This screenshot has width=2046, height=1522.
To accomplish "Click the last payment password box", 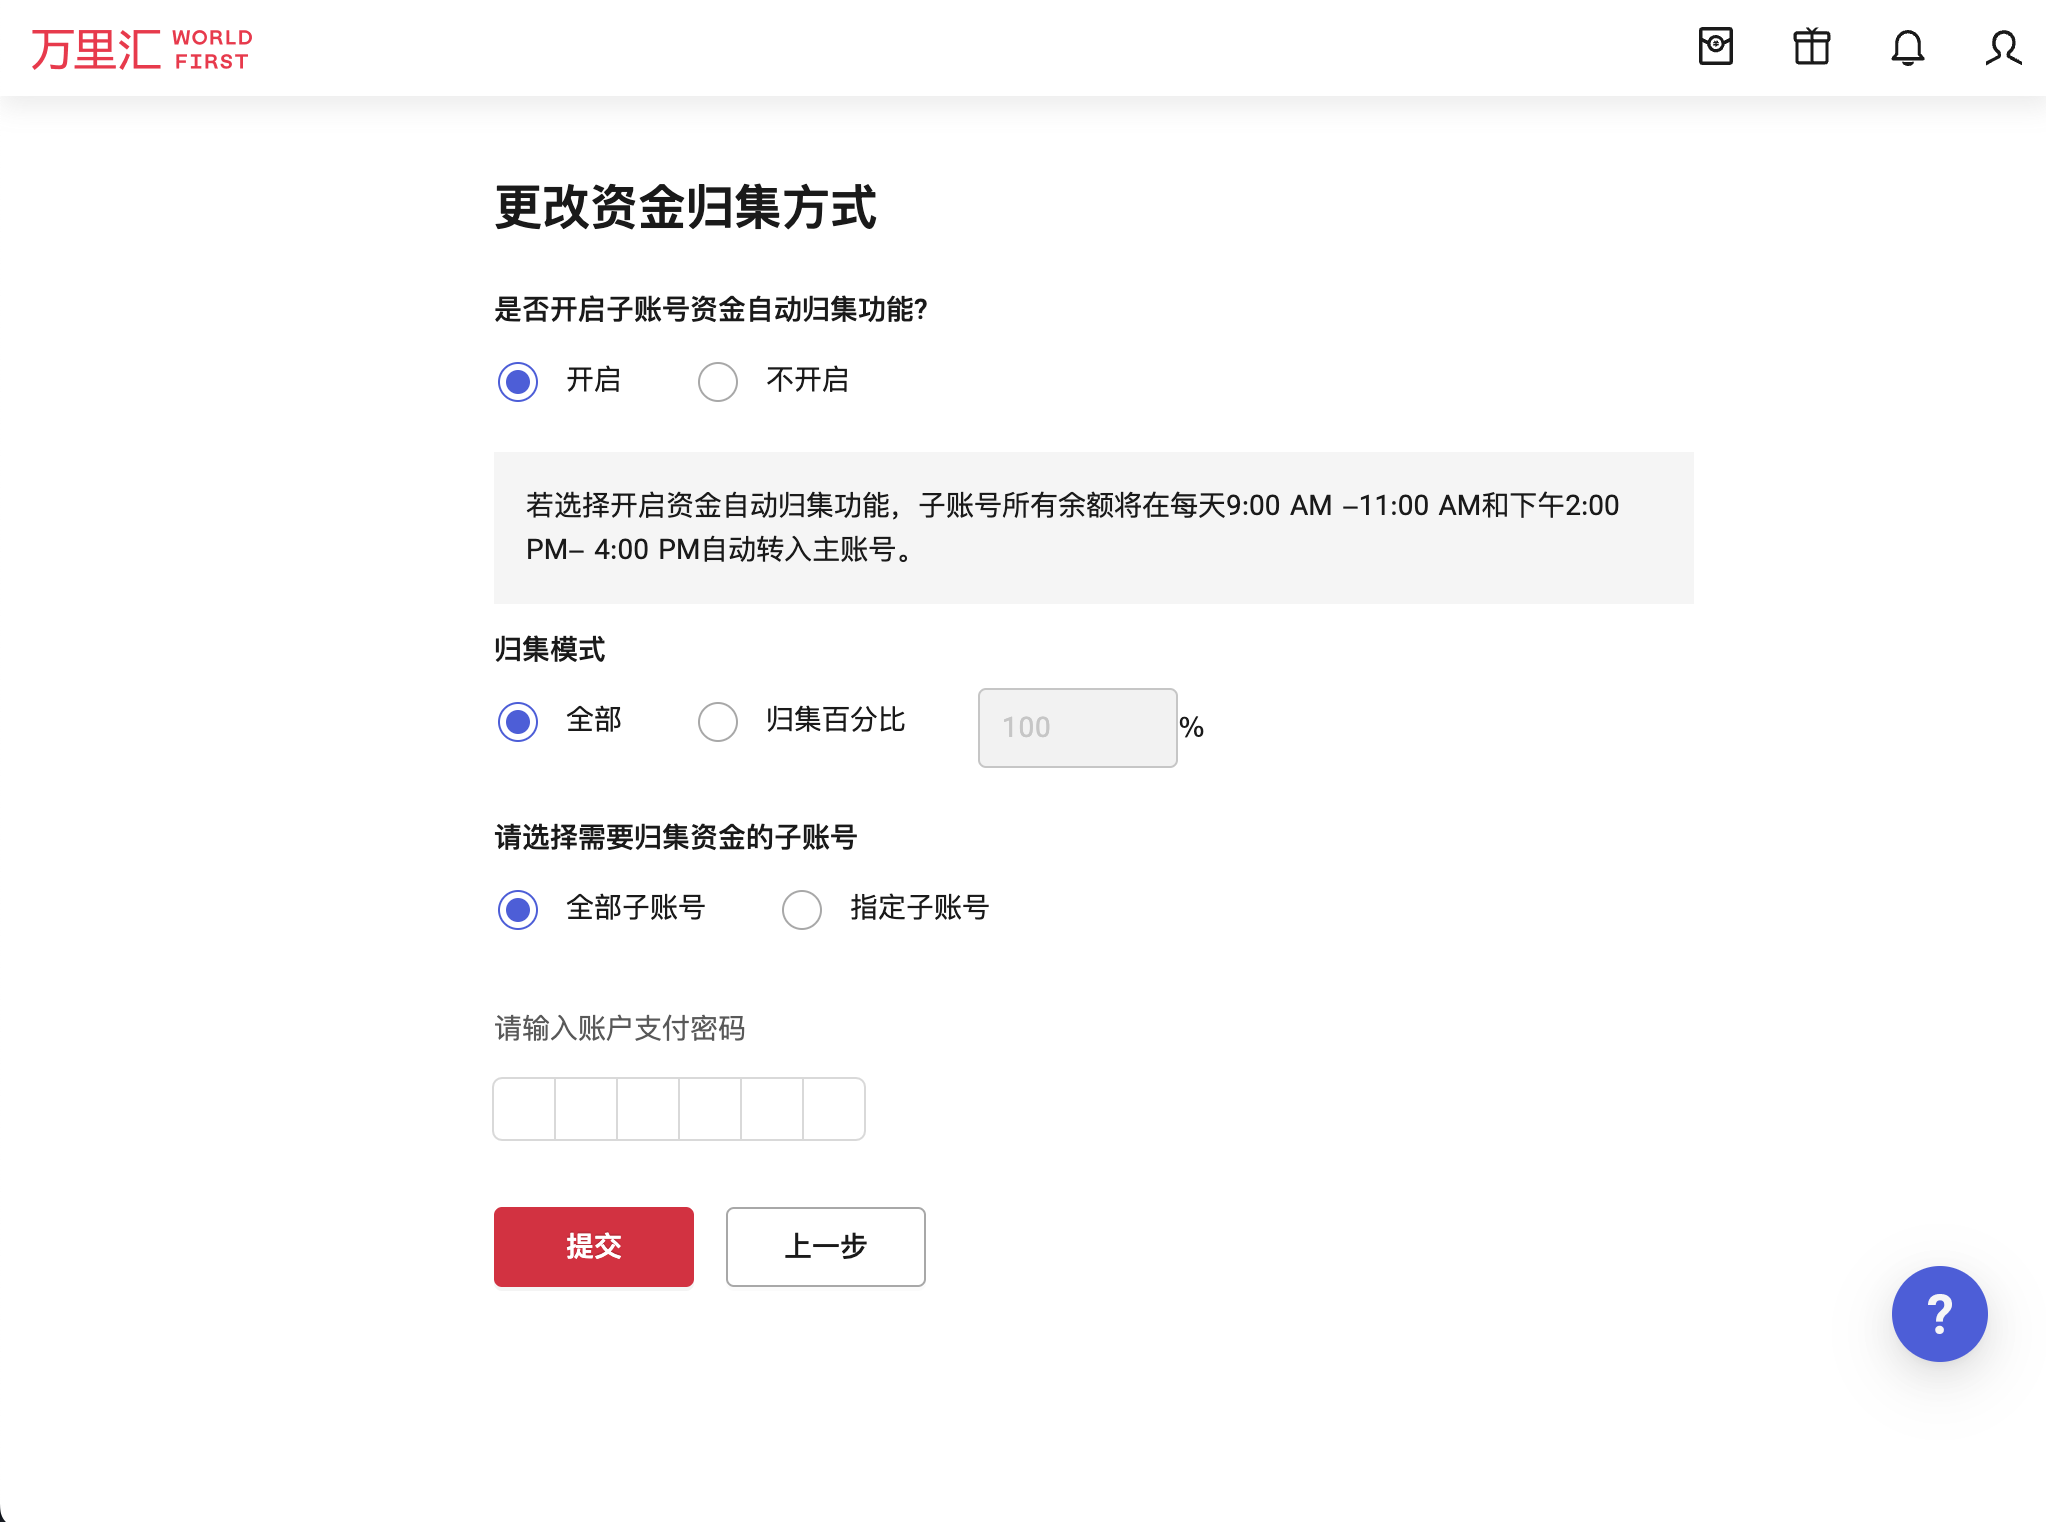I will 834,1109.
